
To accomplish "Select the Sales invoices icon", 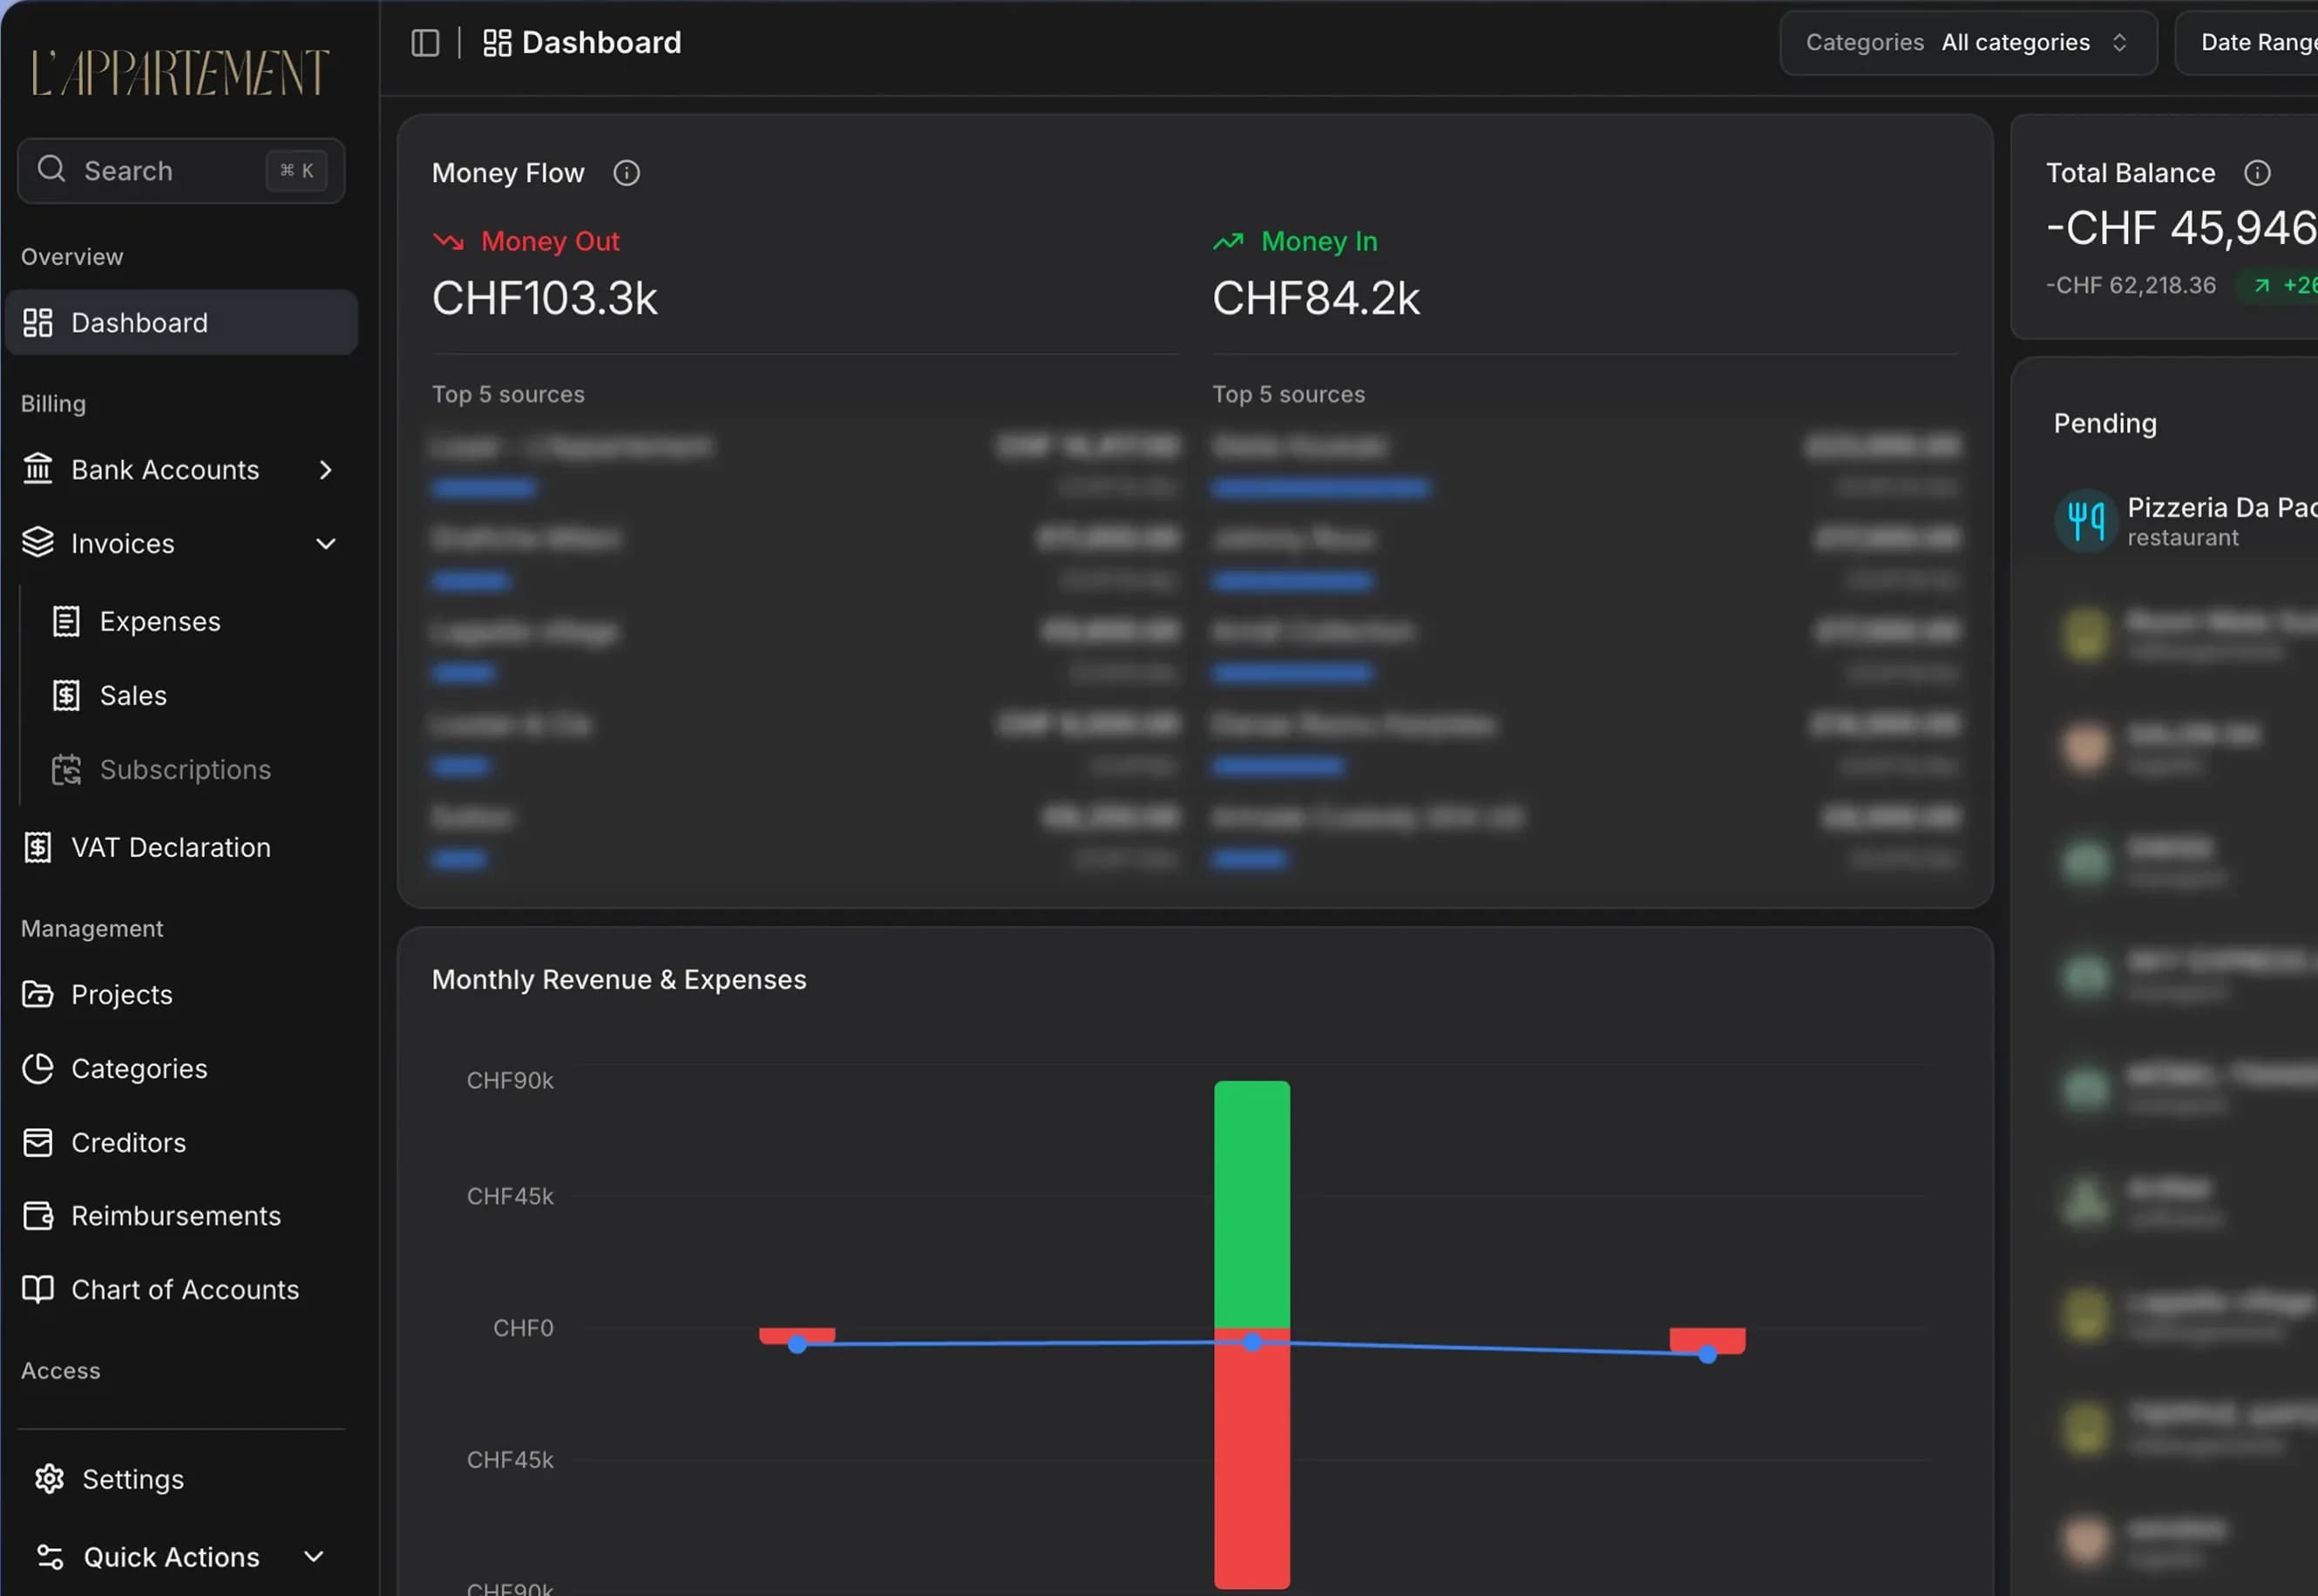I will (66, 695).
